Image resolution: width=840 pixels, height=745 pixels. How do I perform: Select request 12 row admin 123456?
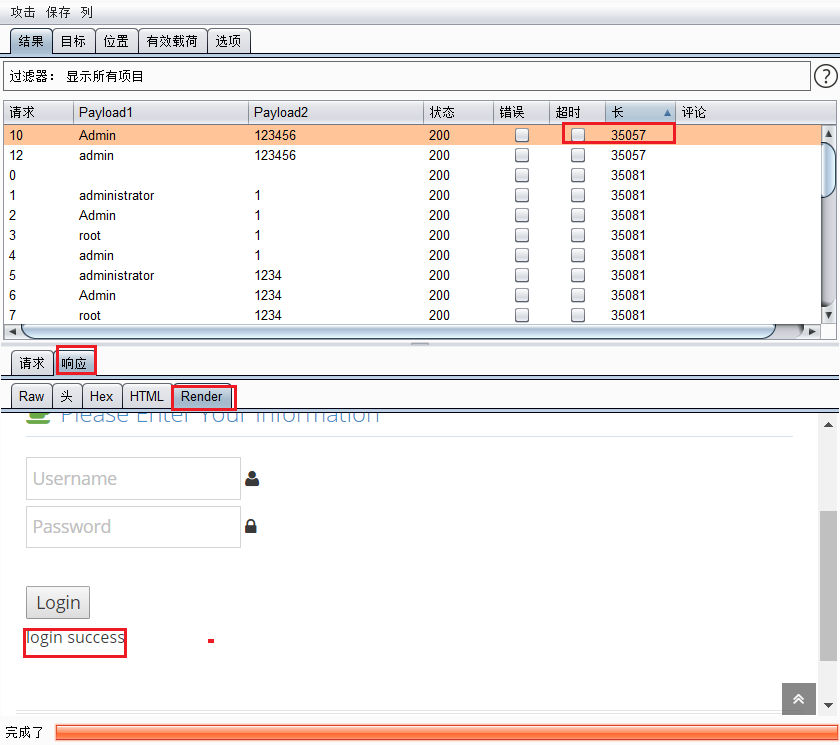pyautogui.click(x=412, y=155)
